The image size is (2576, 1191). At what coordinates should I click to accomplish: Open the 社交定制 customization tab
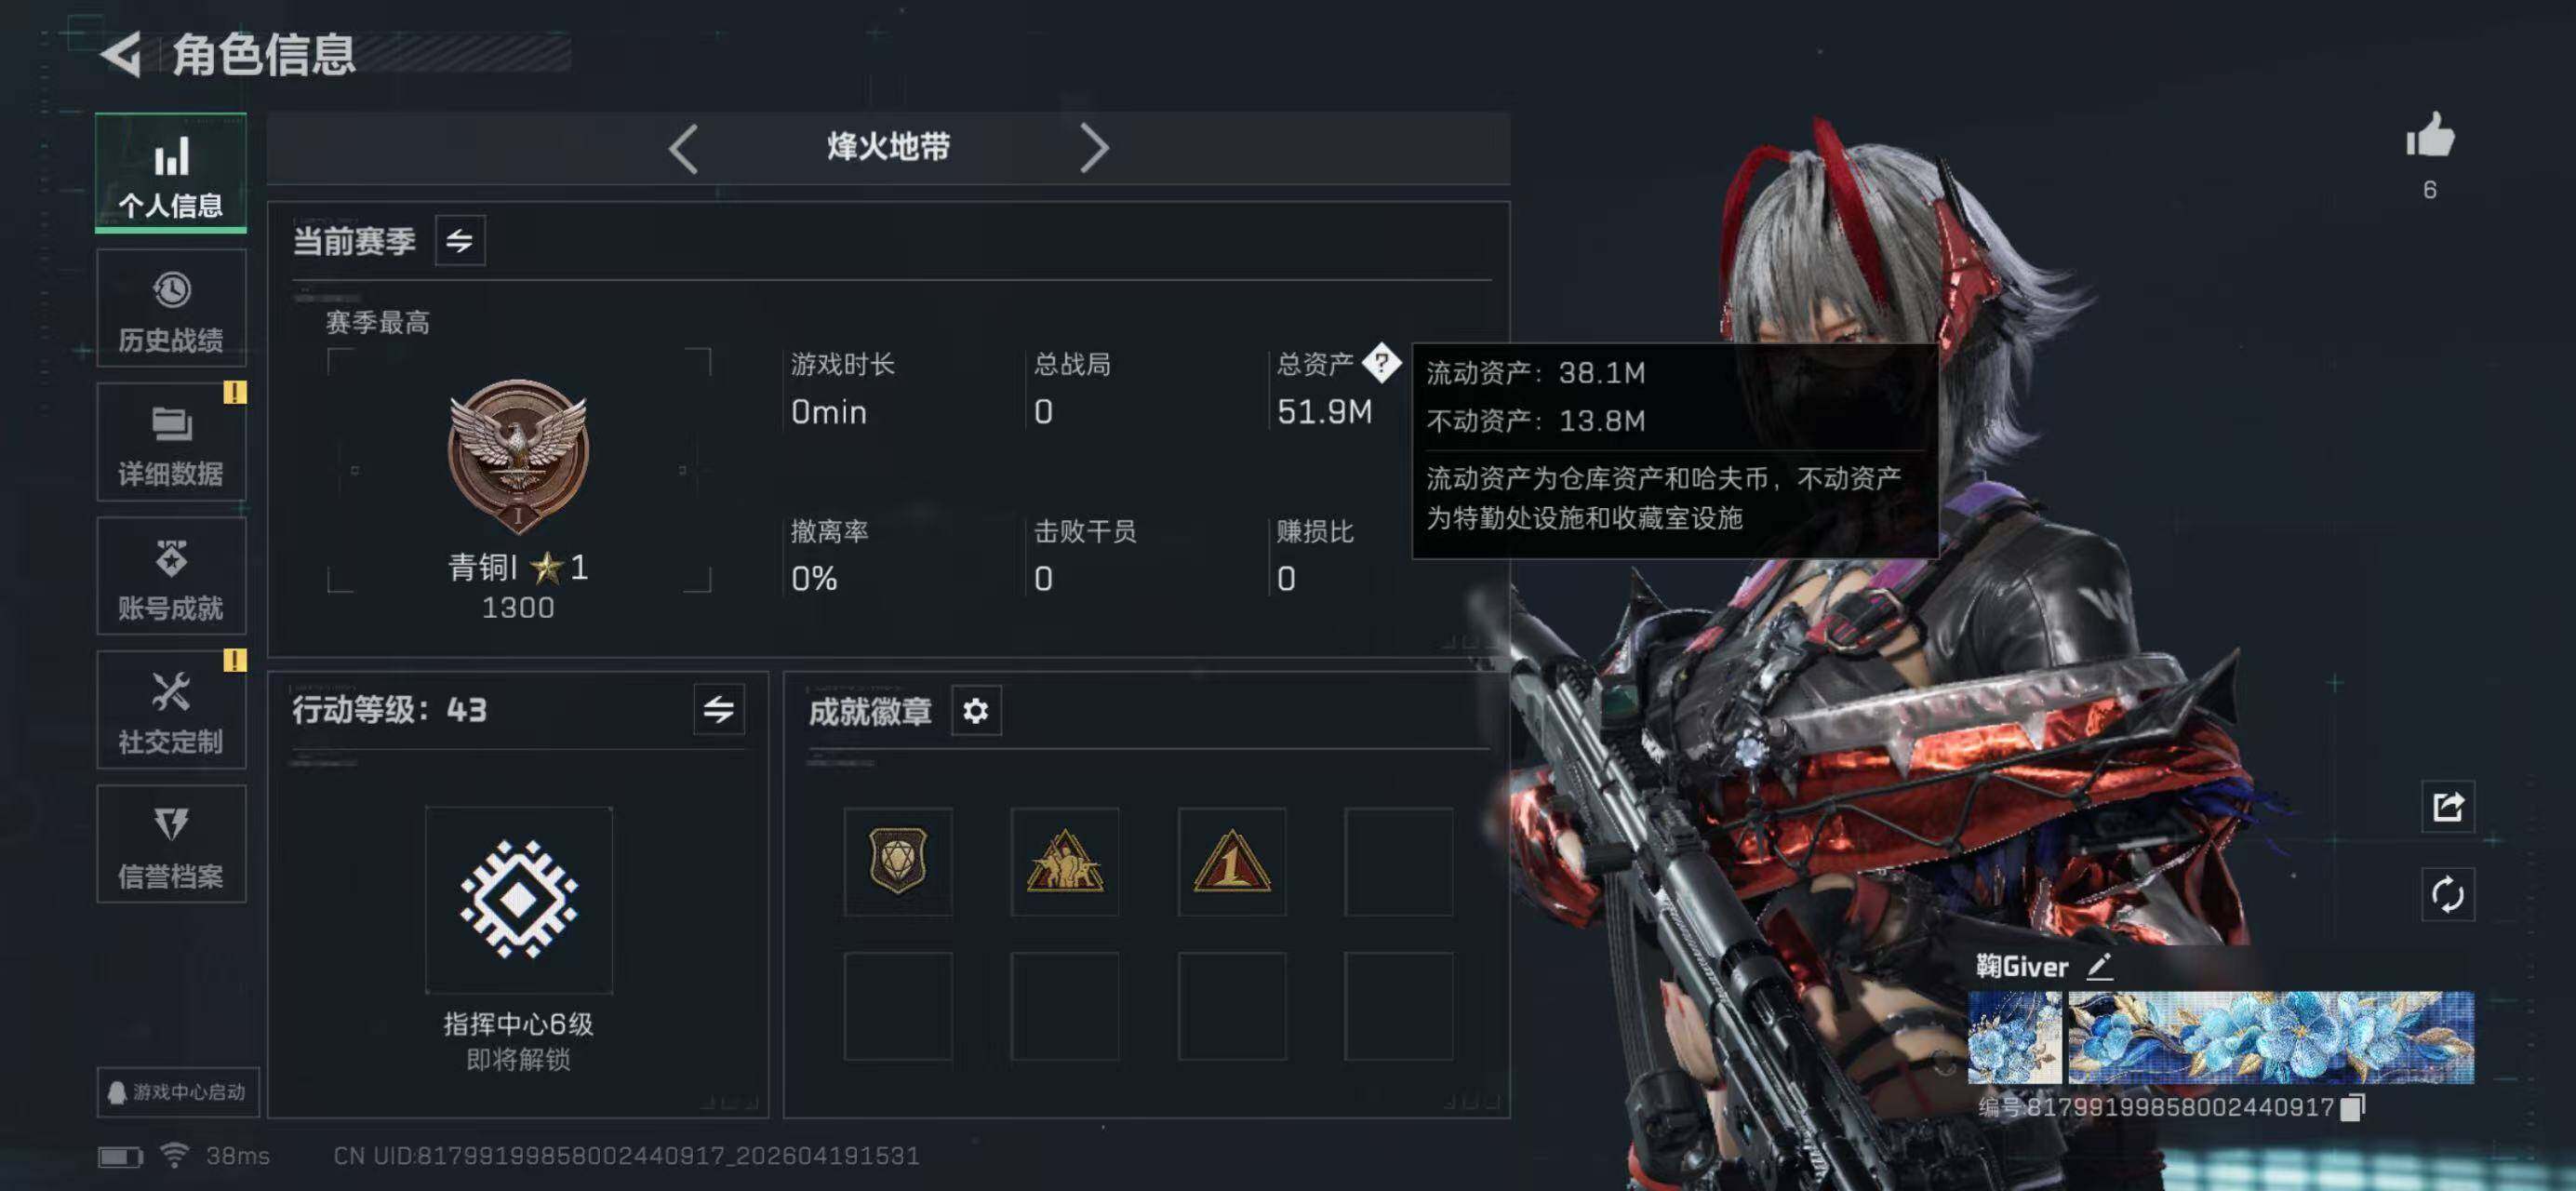tap(171, 710)
